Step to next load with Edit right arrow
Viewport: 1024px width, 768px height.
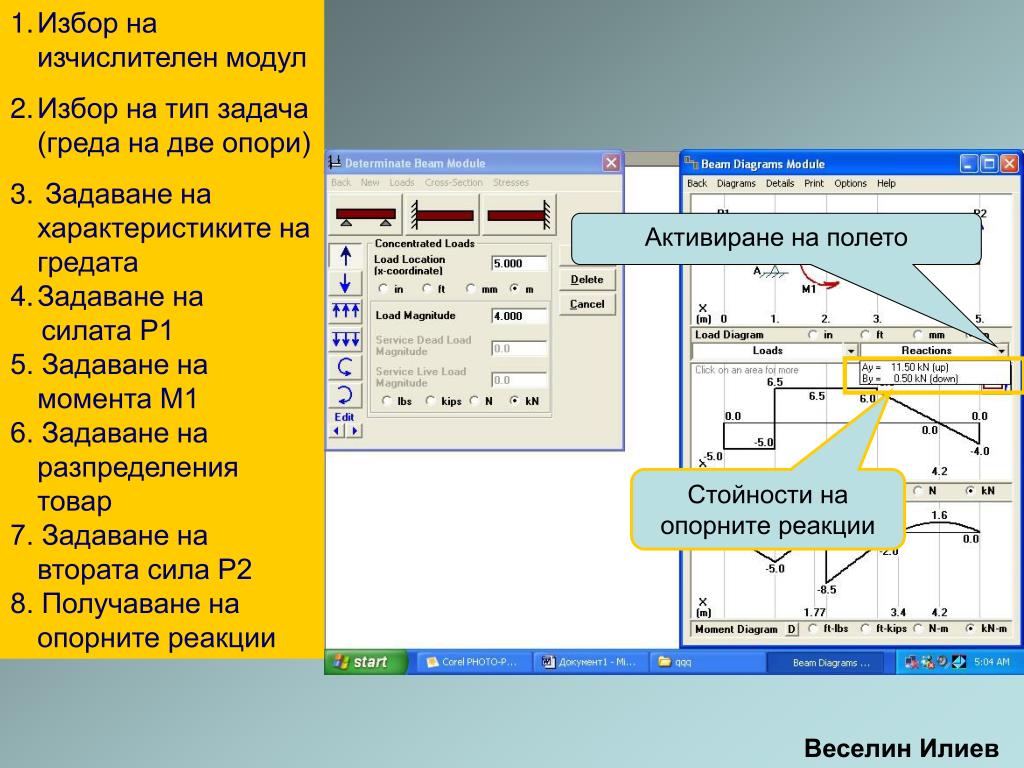coord(354,431)
